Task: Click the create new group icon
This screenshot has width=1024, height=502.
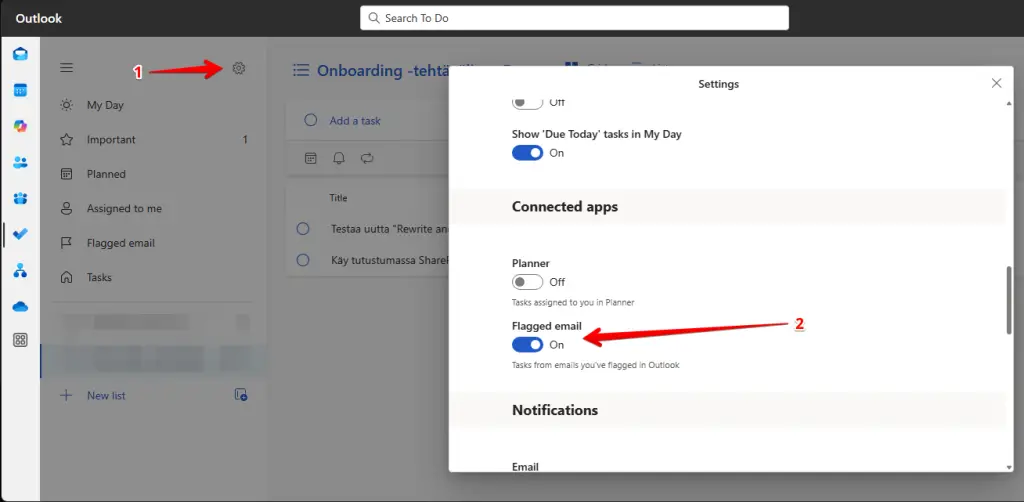Action: (240, 395)
